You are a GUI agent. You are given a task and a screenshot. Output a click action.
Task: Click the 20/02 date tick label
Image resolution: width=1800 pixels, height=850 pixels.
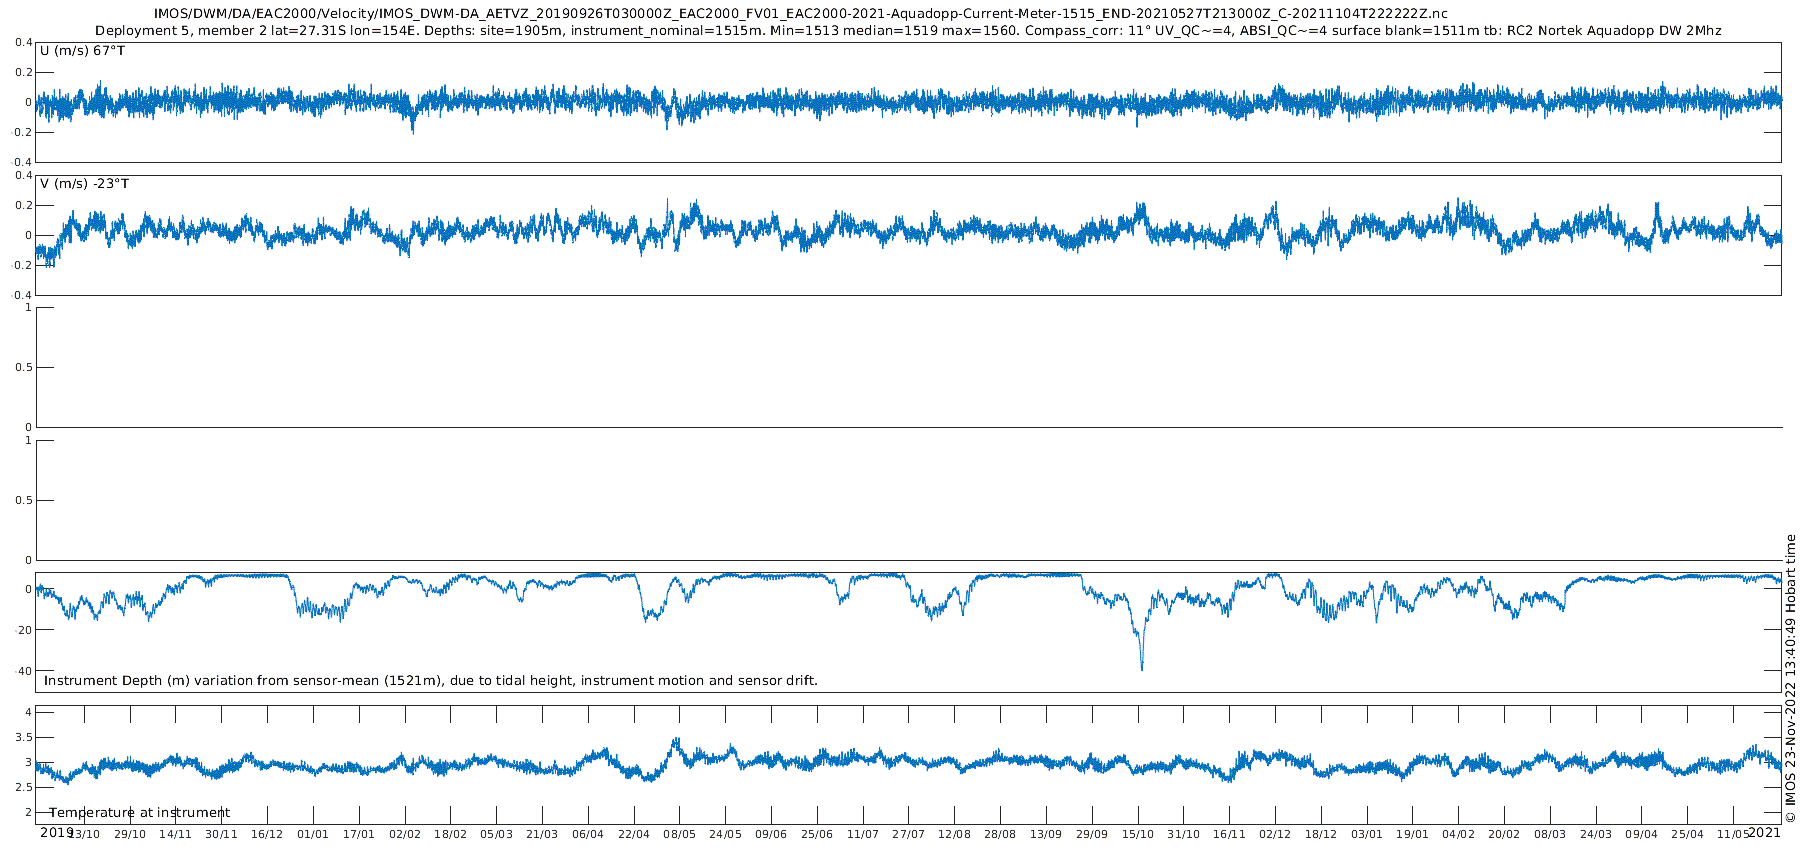[x=1504, y=834]
